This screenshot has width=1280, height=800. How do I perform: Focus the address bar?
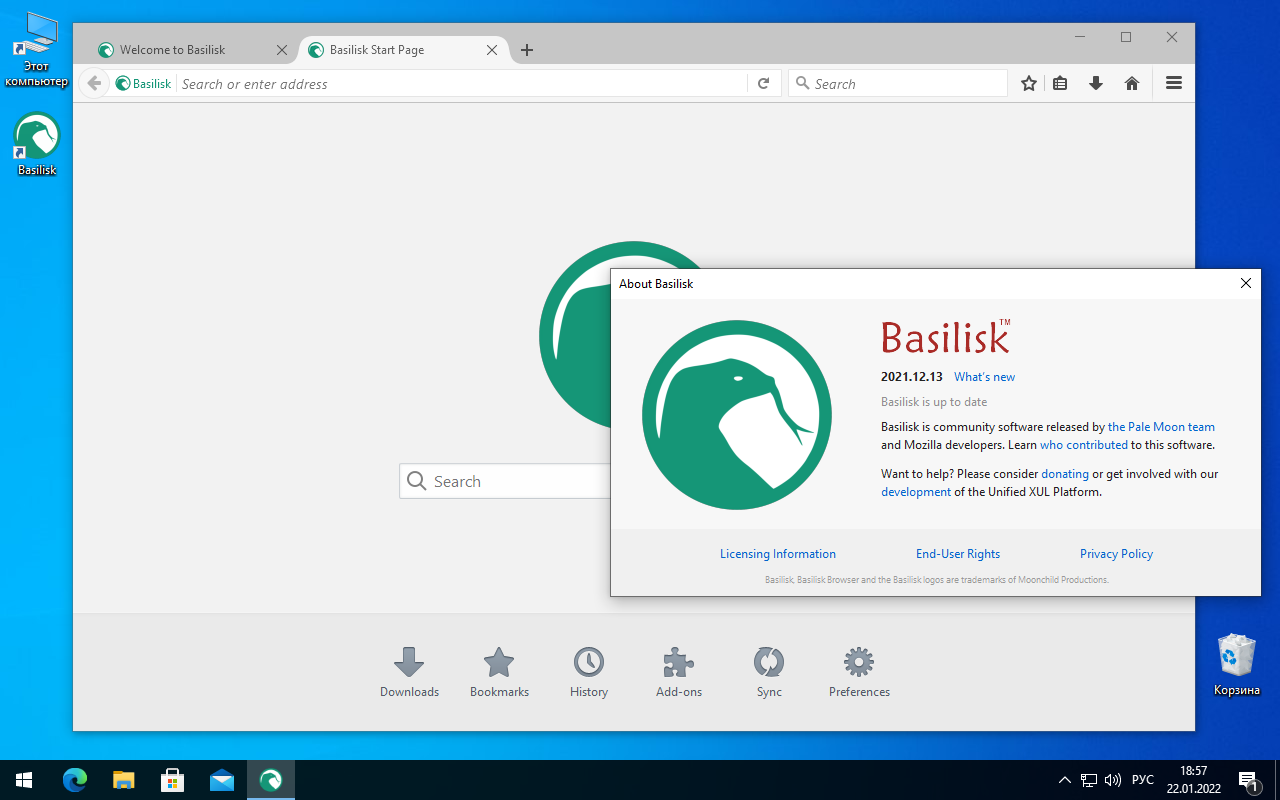click(461, 84)
